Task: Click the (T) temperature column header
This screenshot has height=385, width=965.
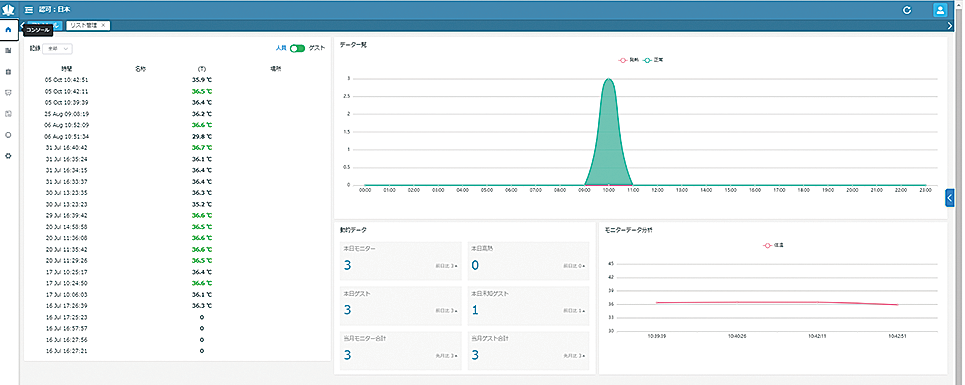Action: (x=202, y=69)
